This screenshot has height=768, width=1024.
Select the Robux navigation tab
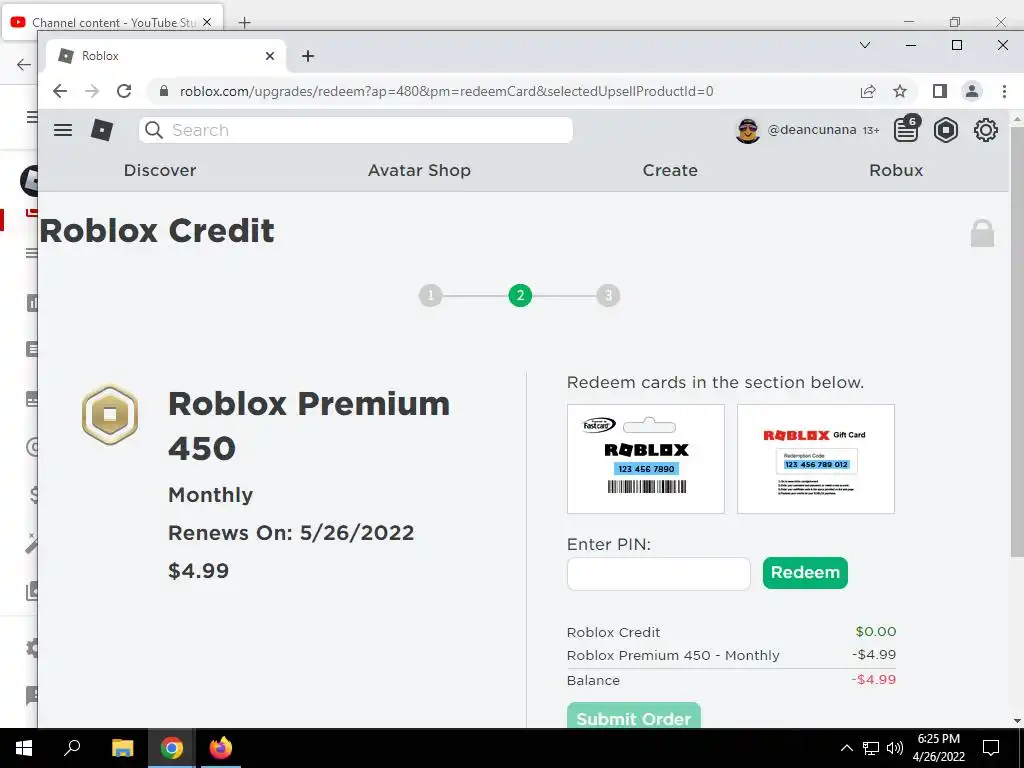click(x=896, y=170)
